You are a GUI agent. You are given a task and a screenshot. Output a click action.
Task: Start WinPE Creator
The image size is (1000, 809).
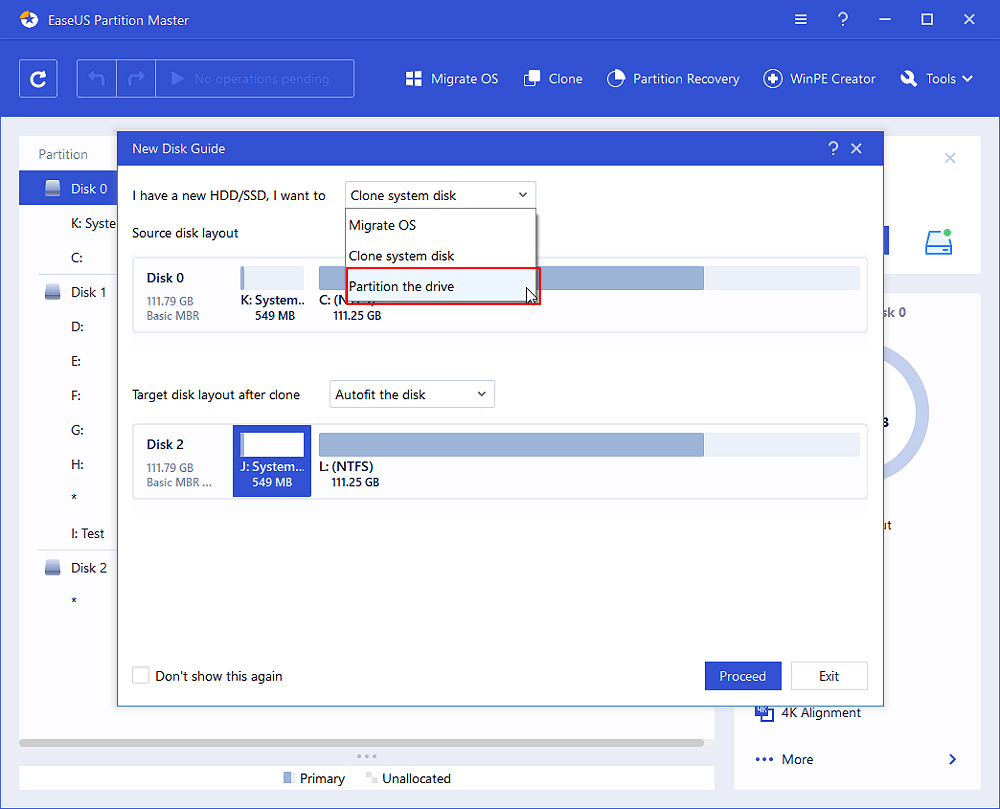[819, 79]
